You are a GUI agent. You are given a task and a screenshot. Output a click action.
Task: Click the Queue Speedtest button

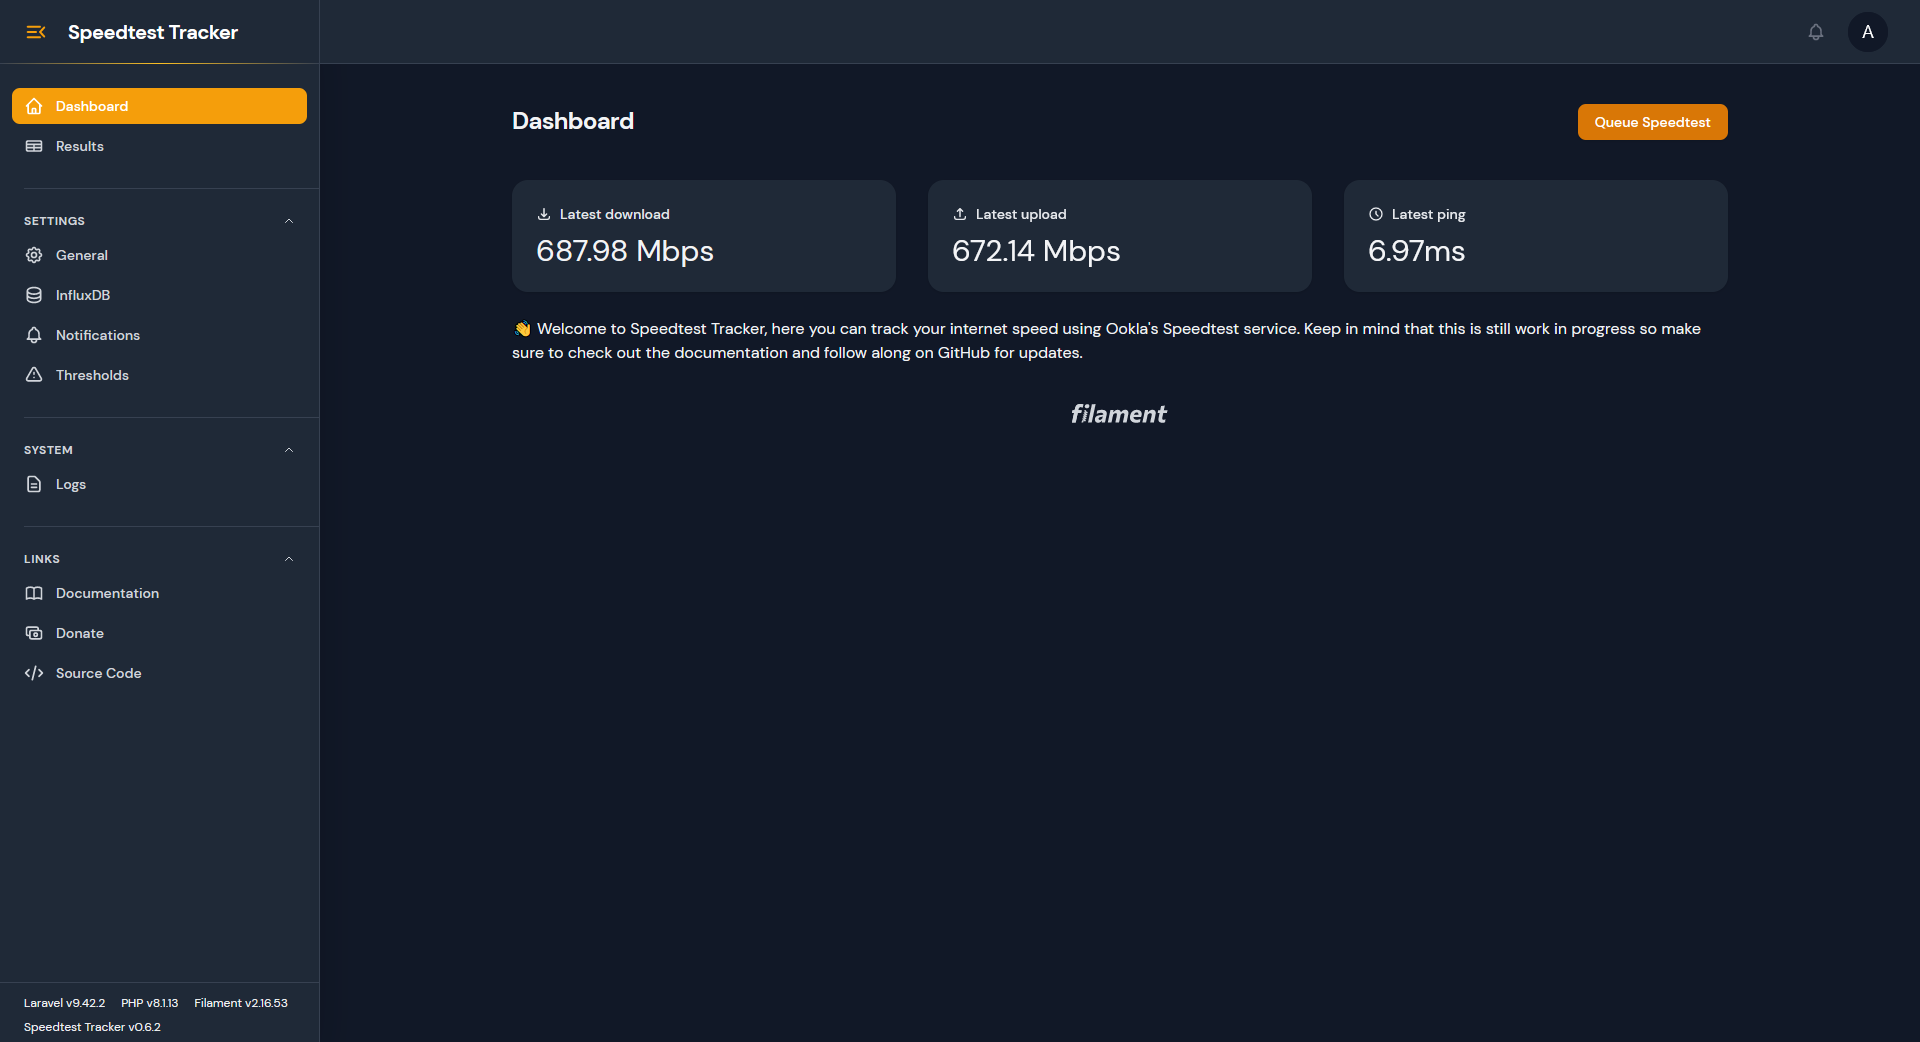(1652, 122)
